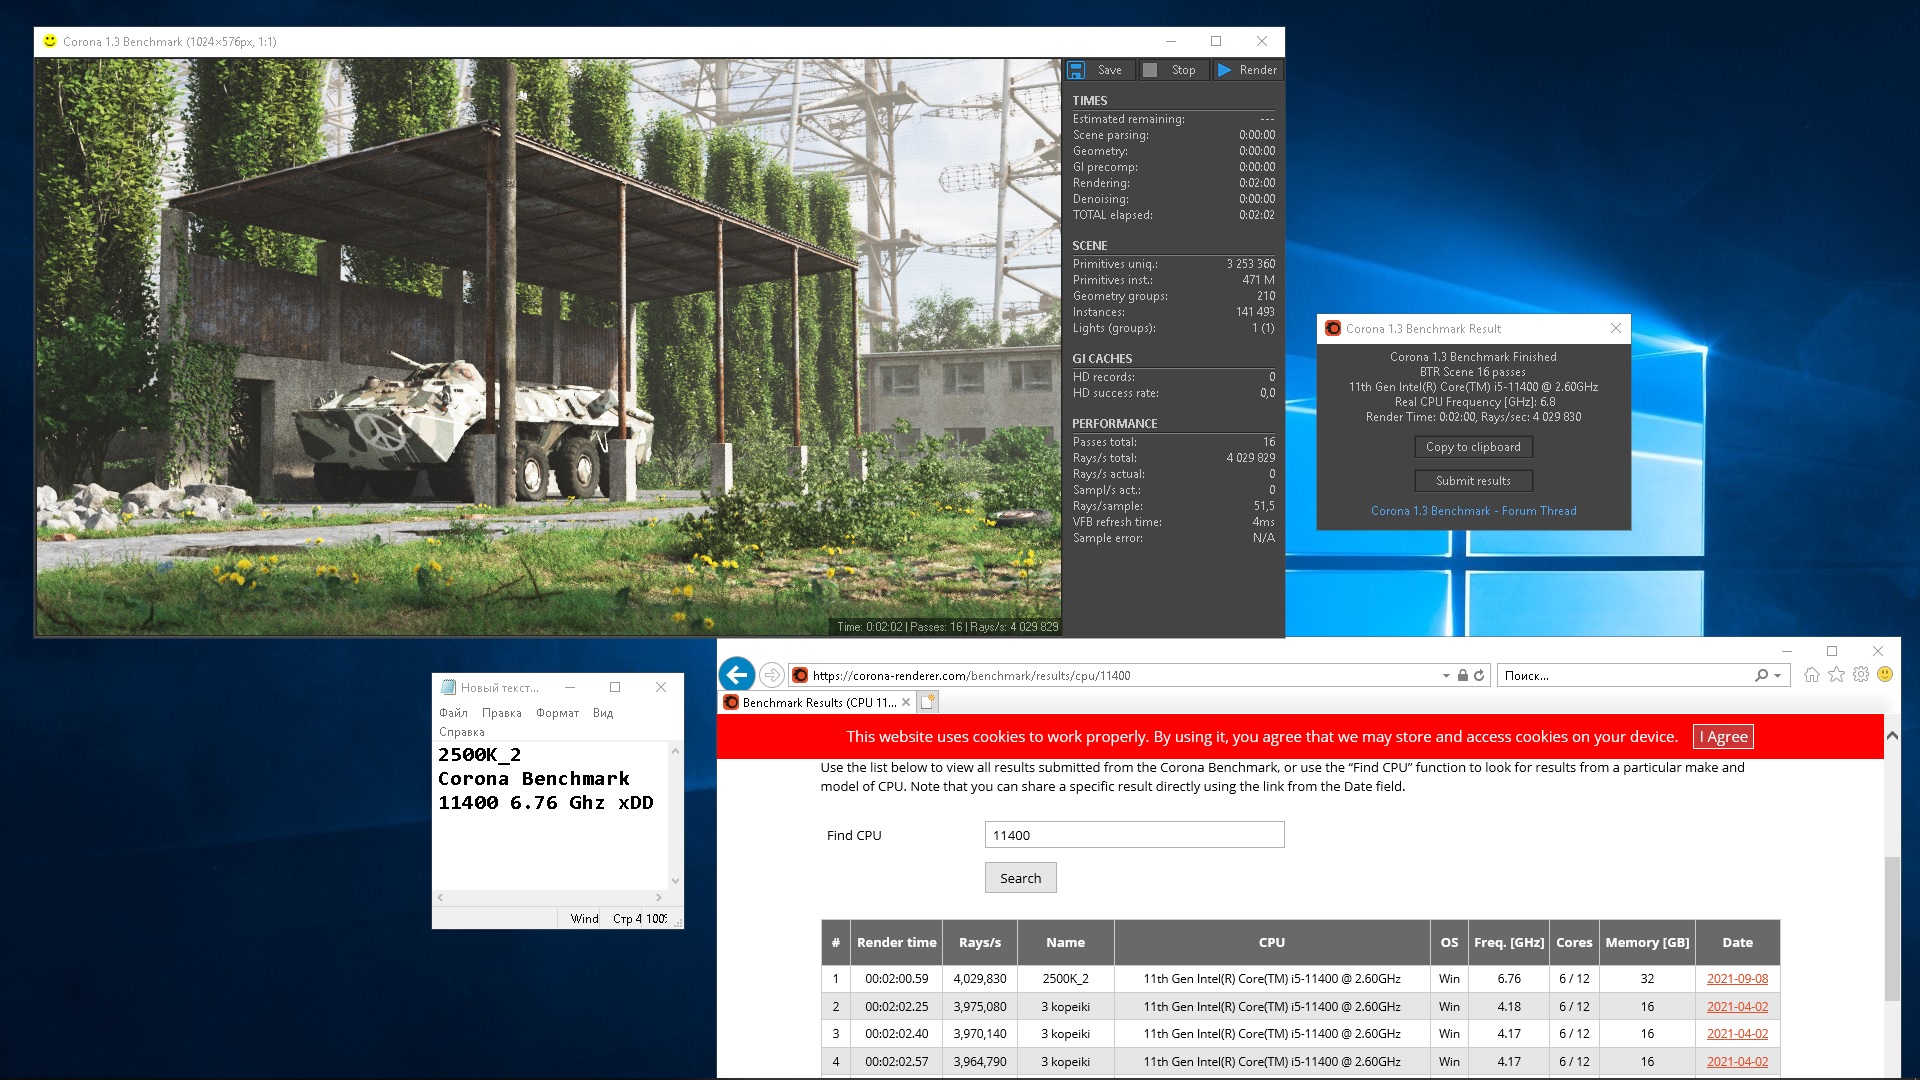Refresh the page using the reload icon
The image size is (1920, 1080).
pyautogui.click(x=1479, y=676)
